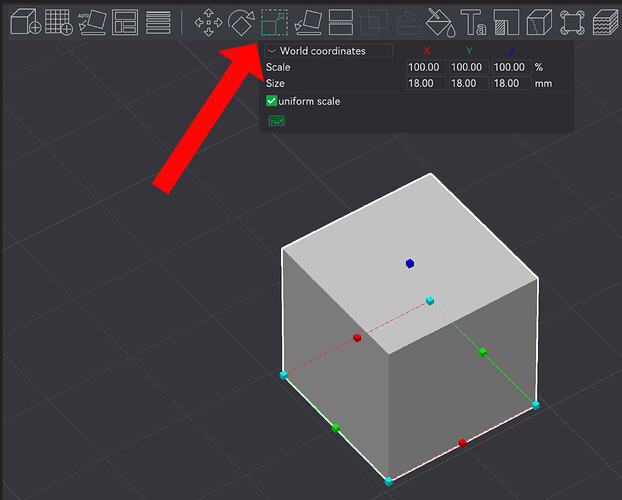Select the hatched corner support painting icon
The width and height of the screenshot is (622, 500).
pyautogui.click(x=506, y=23)
